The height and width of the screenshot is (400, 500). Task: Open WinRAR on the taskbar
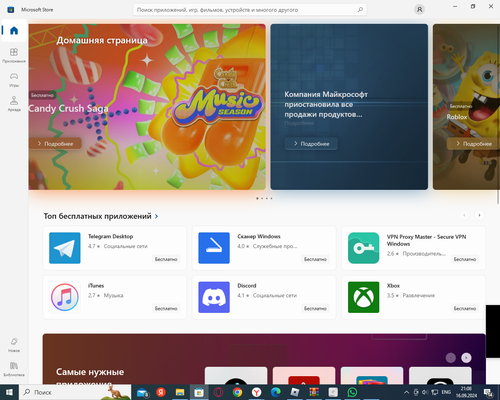click(x=314, y=392)
